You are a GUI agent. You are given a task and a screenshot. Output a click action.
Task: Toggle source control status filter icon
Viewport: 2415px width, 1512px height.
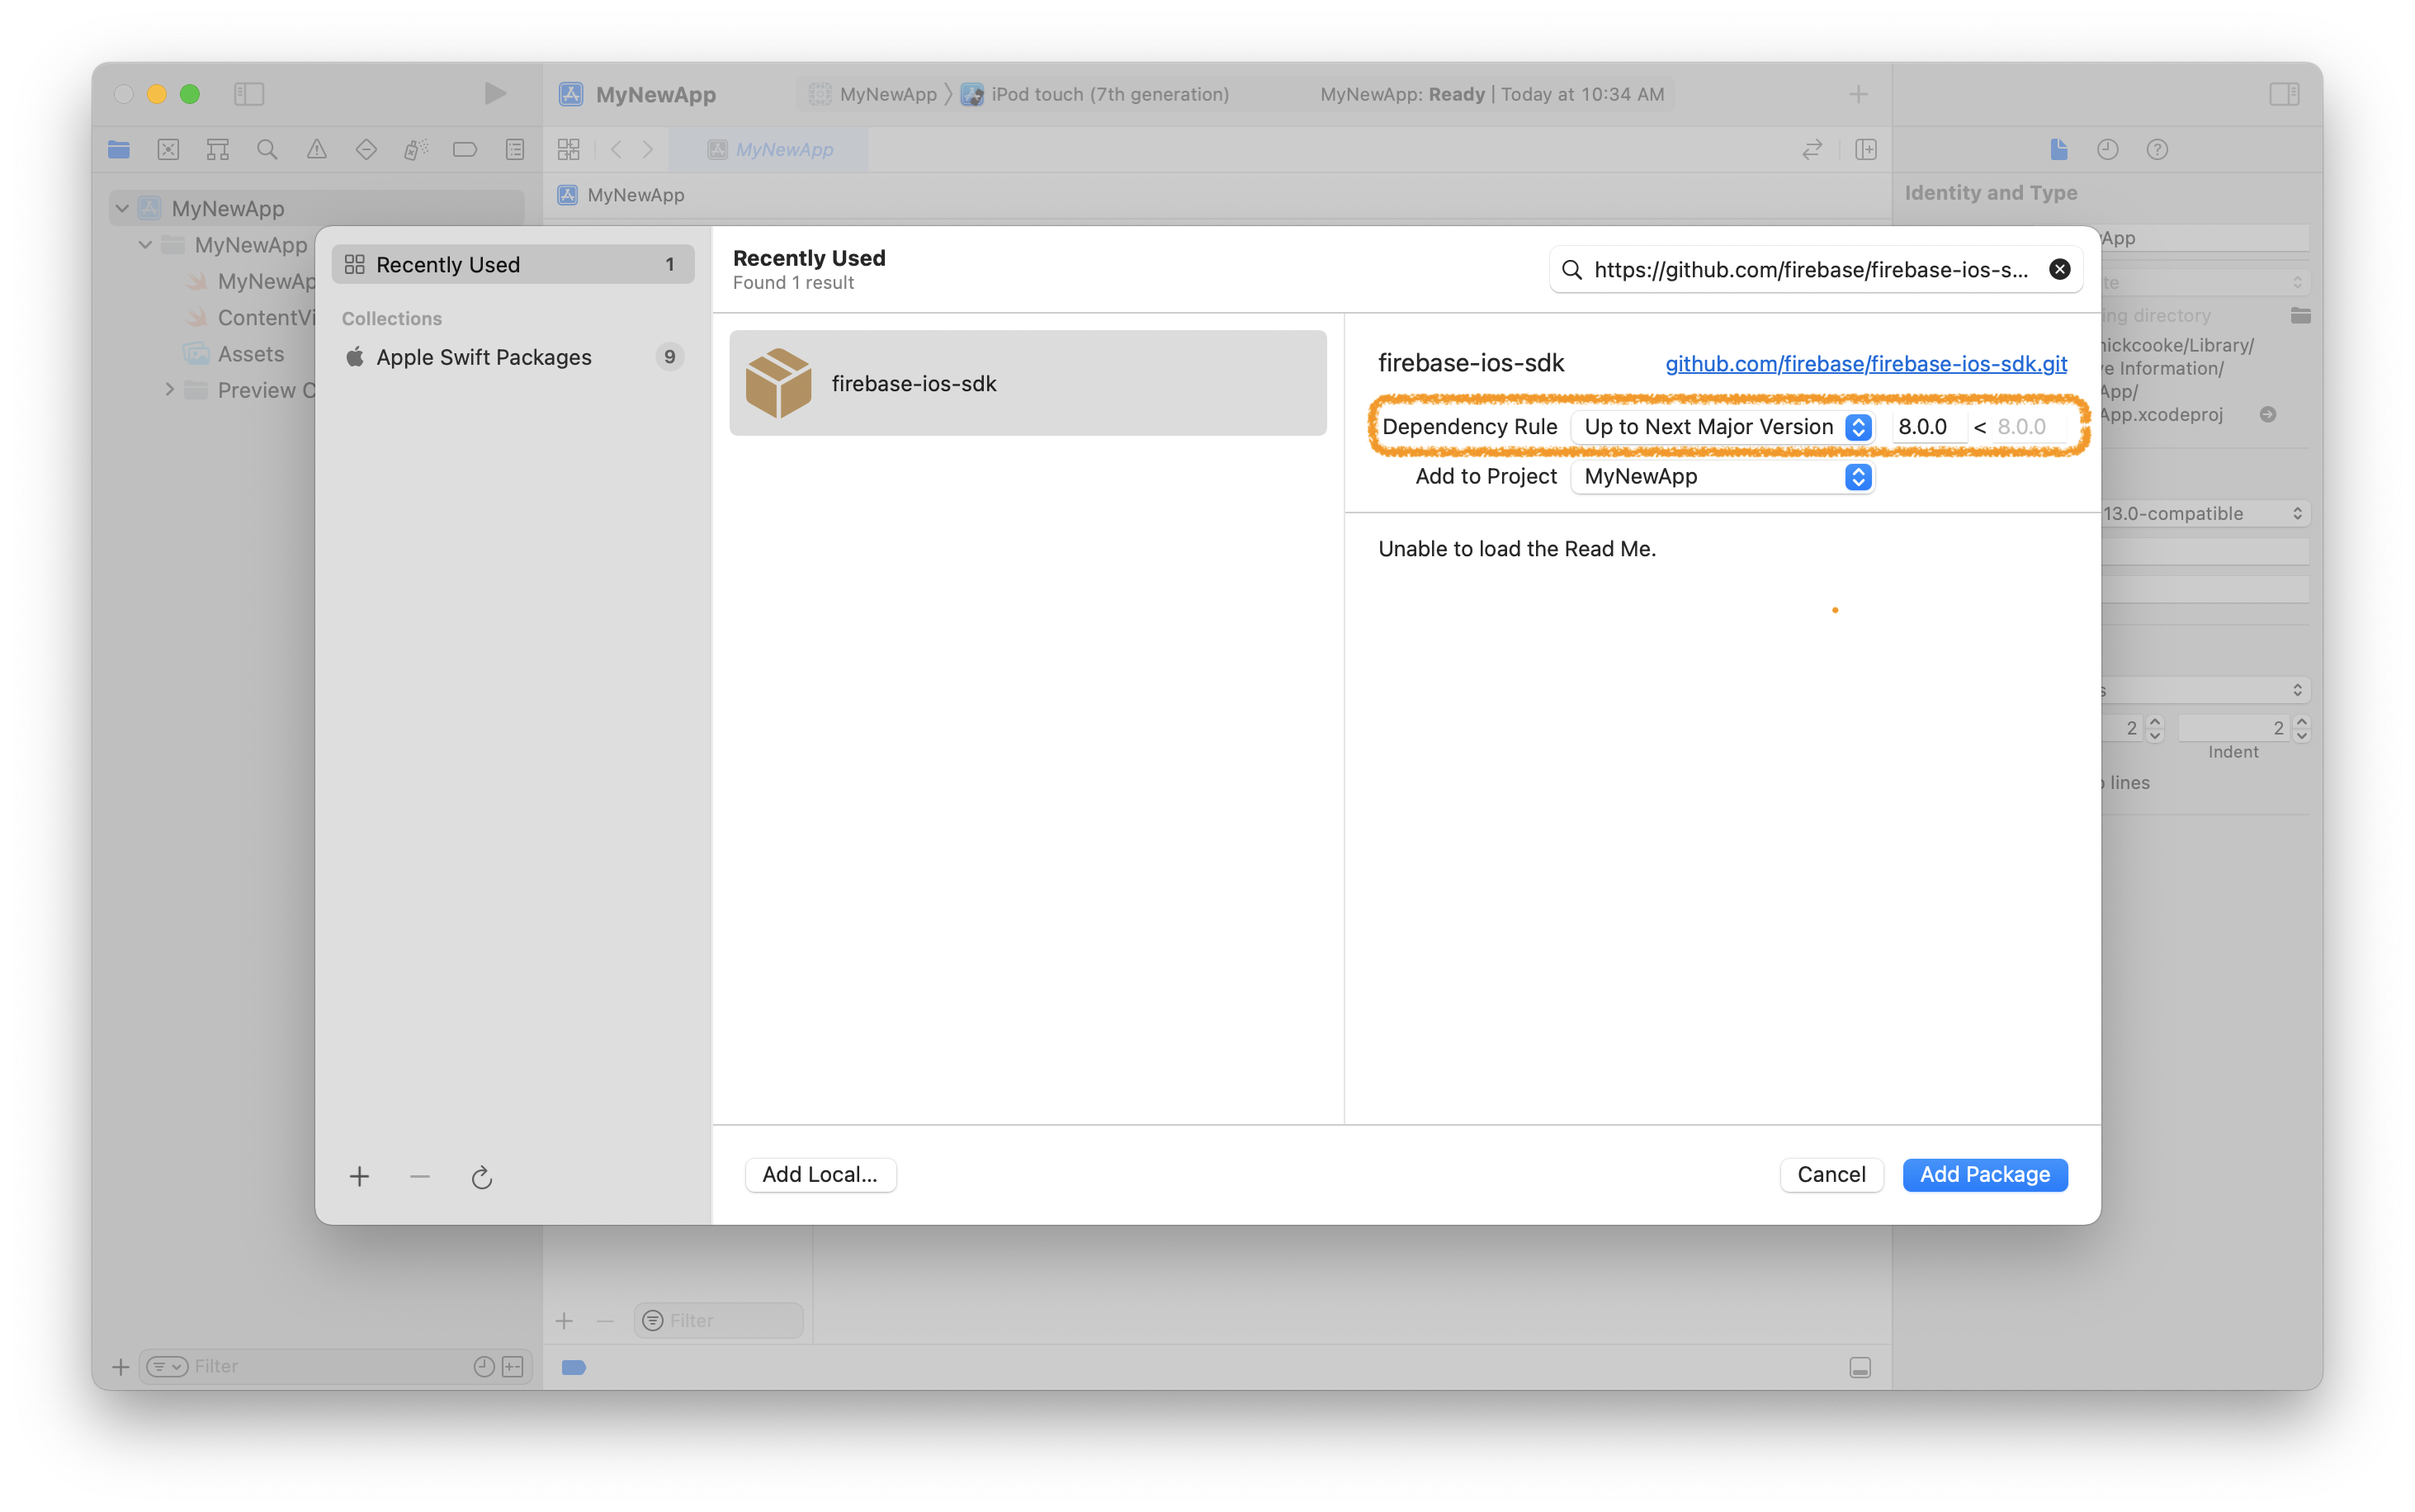click(513, 1366)
